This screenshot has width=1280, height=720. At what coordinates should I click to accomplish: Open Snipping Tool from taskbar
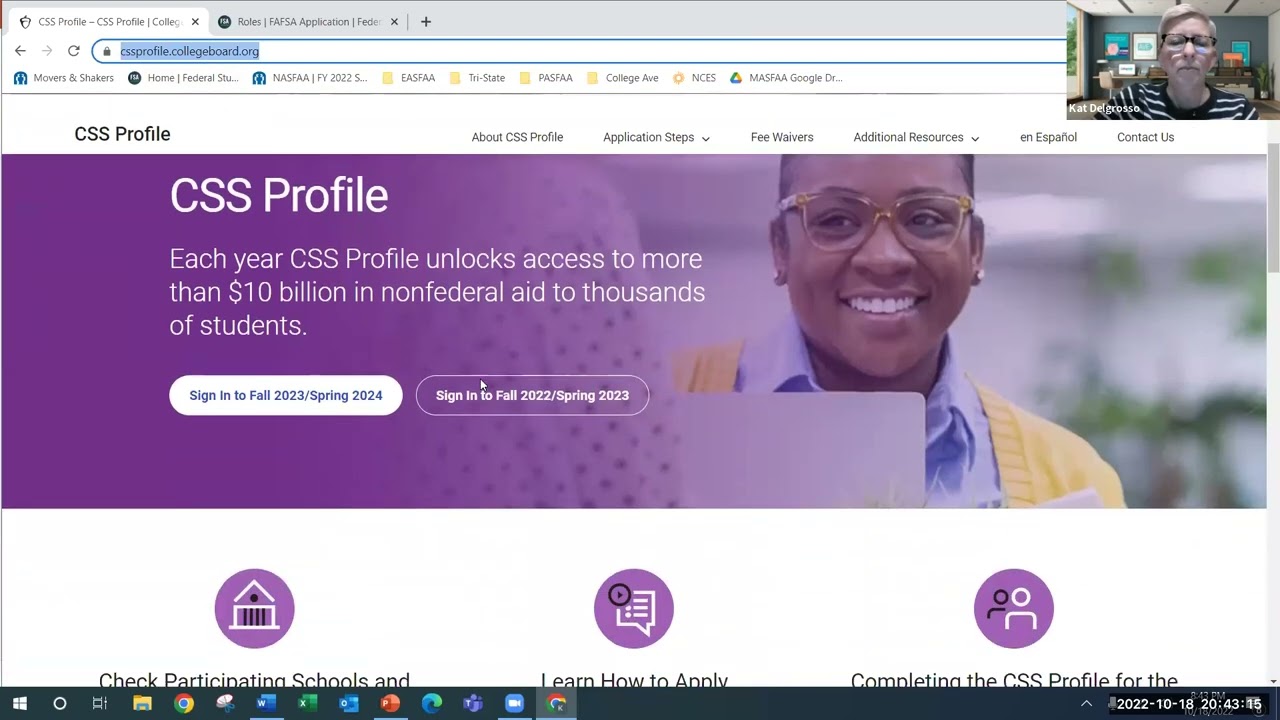click(x=225, y=704)
